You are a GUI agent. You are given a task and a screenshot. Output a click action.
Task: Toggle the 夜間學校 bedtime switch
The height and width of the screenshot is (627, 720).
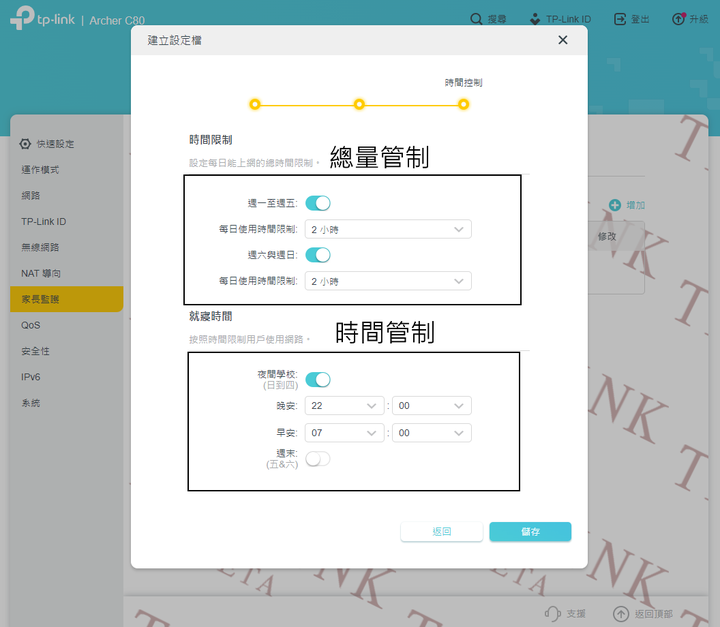click(318, 379)
